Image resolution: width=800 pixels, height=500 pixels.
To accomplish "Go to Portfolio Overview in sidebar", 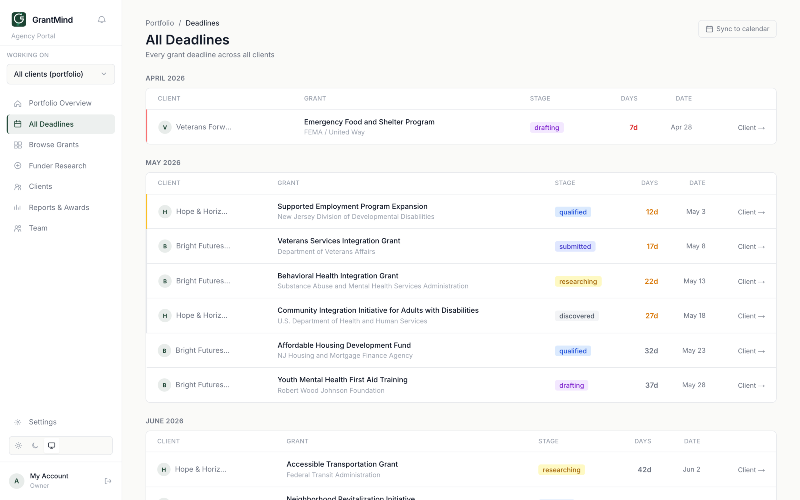I will (61, 103).
